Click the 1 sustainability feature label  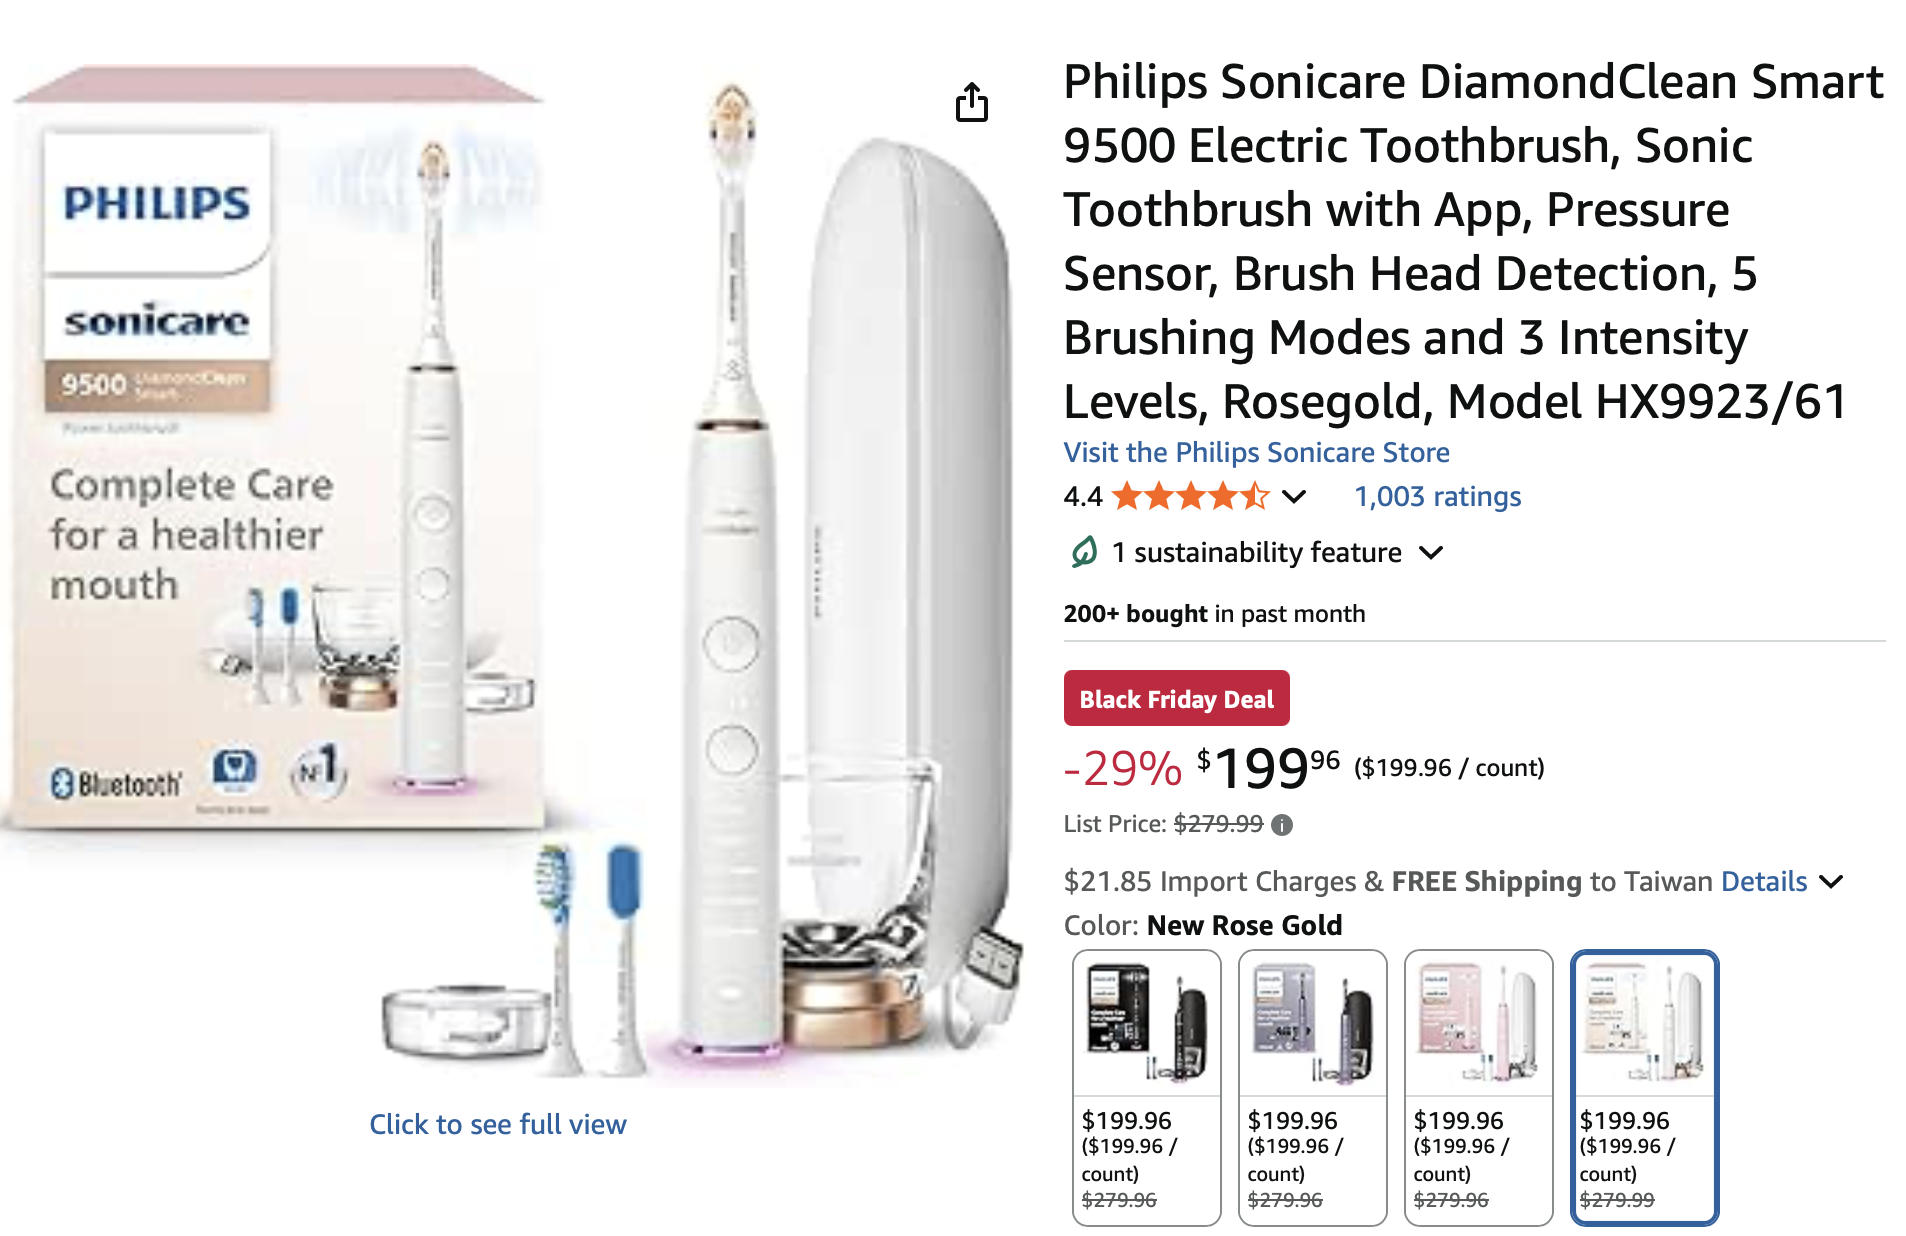tap(1256, 552)
